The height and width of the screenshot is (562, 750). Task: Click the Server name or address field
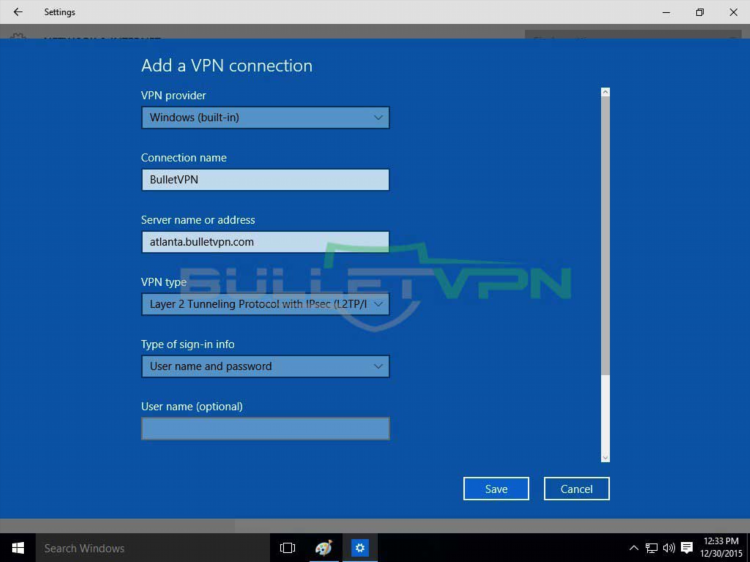[x=265, y=242]
